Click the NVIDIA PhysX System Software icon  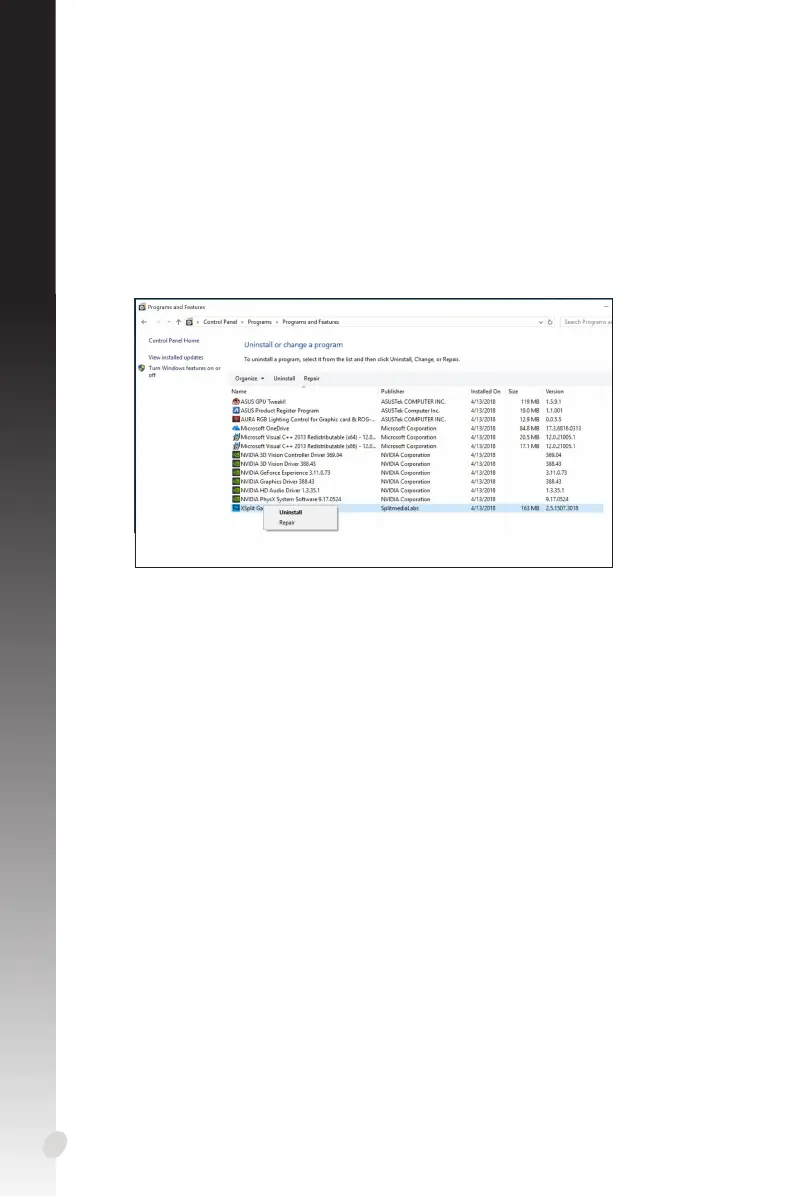[x=236, y=499]
